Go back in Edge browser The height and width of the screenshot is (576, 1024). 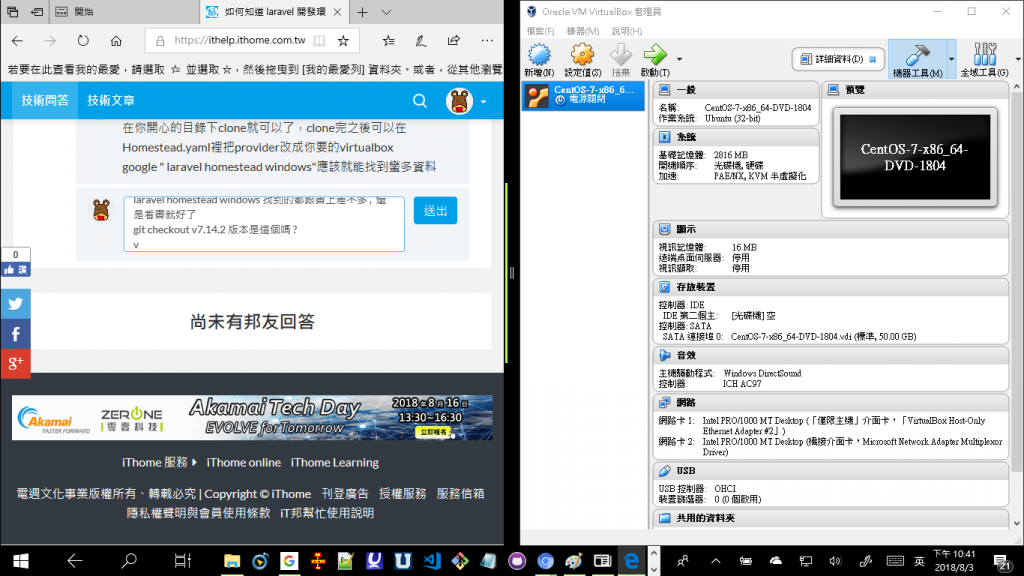(x=18, y=40)
